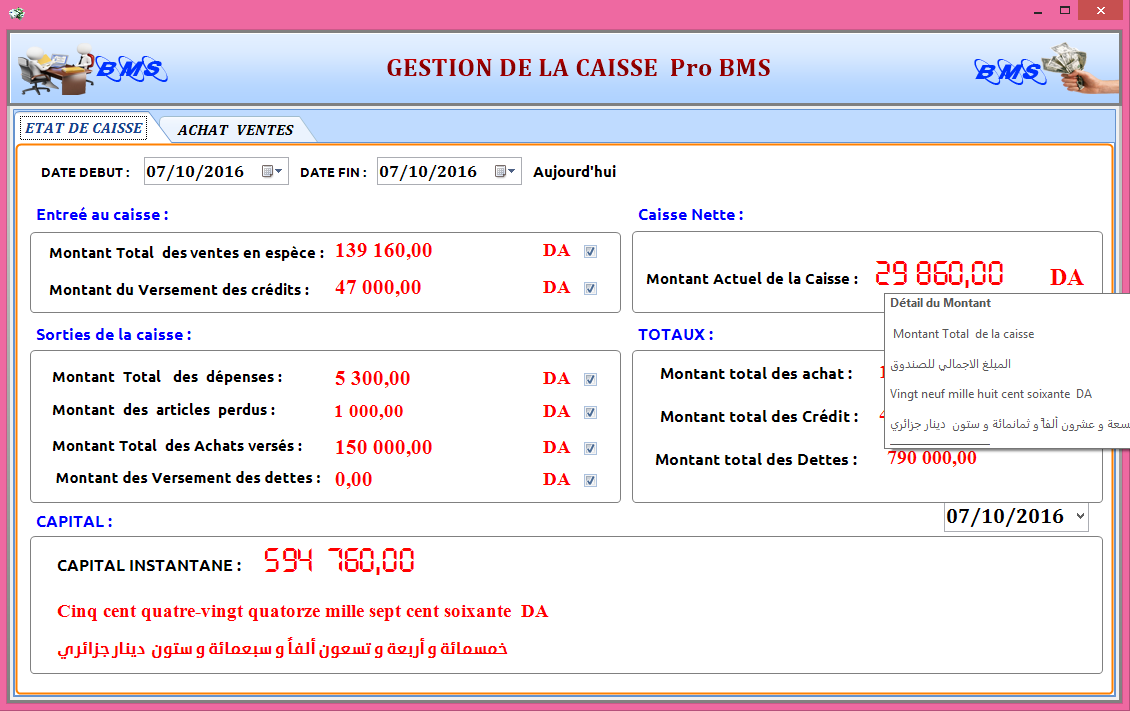
Task: Open calendar icon of DATE FIN field
Action: pos(504,171)
